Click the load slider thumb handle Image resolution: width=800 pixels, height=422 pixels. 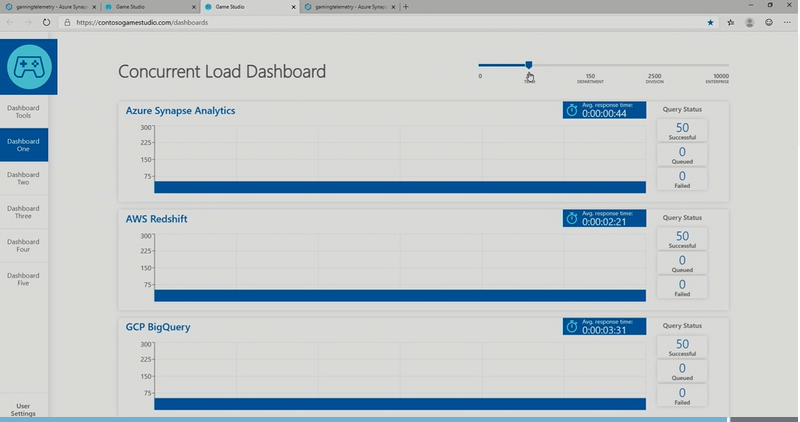529,65
